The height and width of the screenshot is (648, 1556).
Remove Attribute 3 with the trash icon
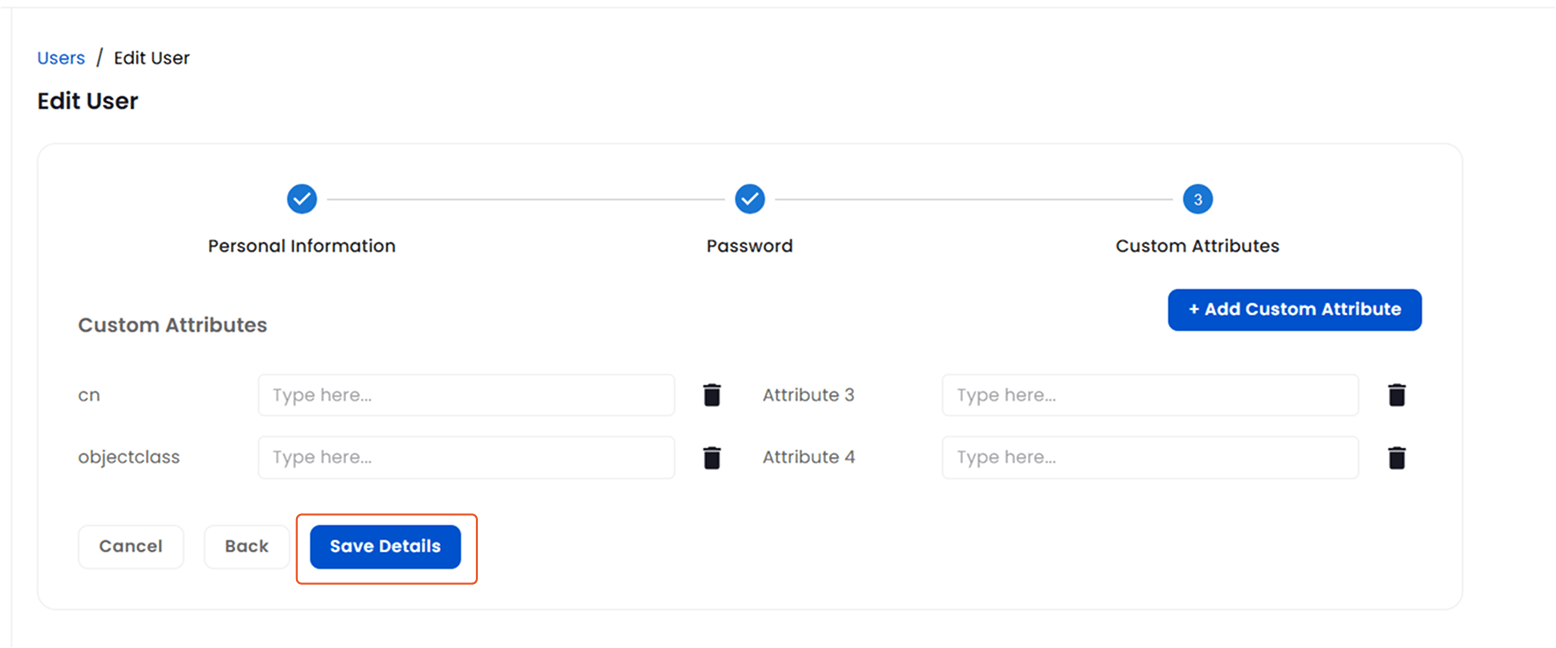(1397, 395)
